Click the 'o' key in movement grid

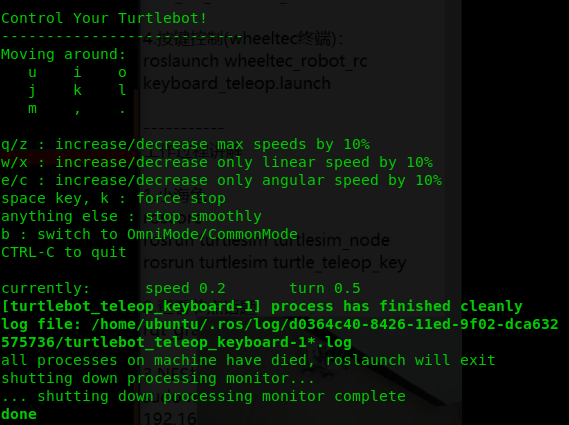point(122,73)
